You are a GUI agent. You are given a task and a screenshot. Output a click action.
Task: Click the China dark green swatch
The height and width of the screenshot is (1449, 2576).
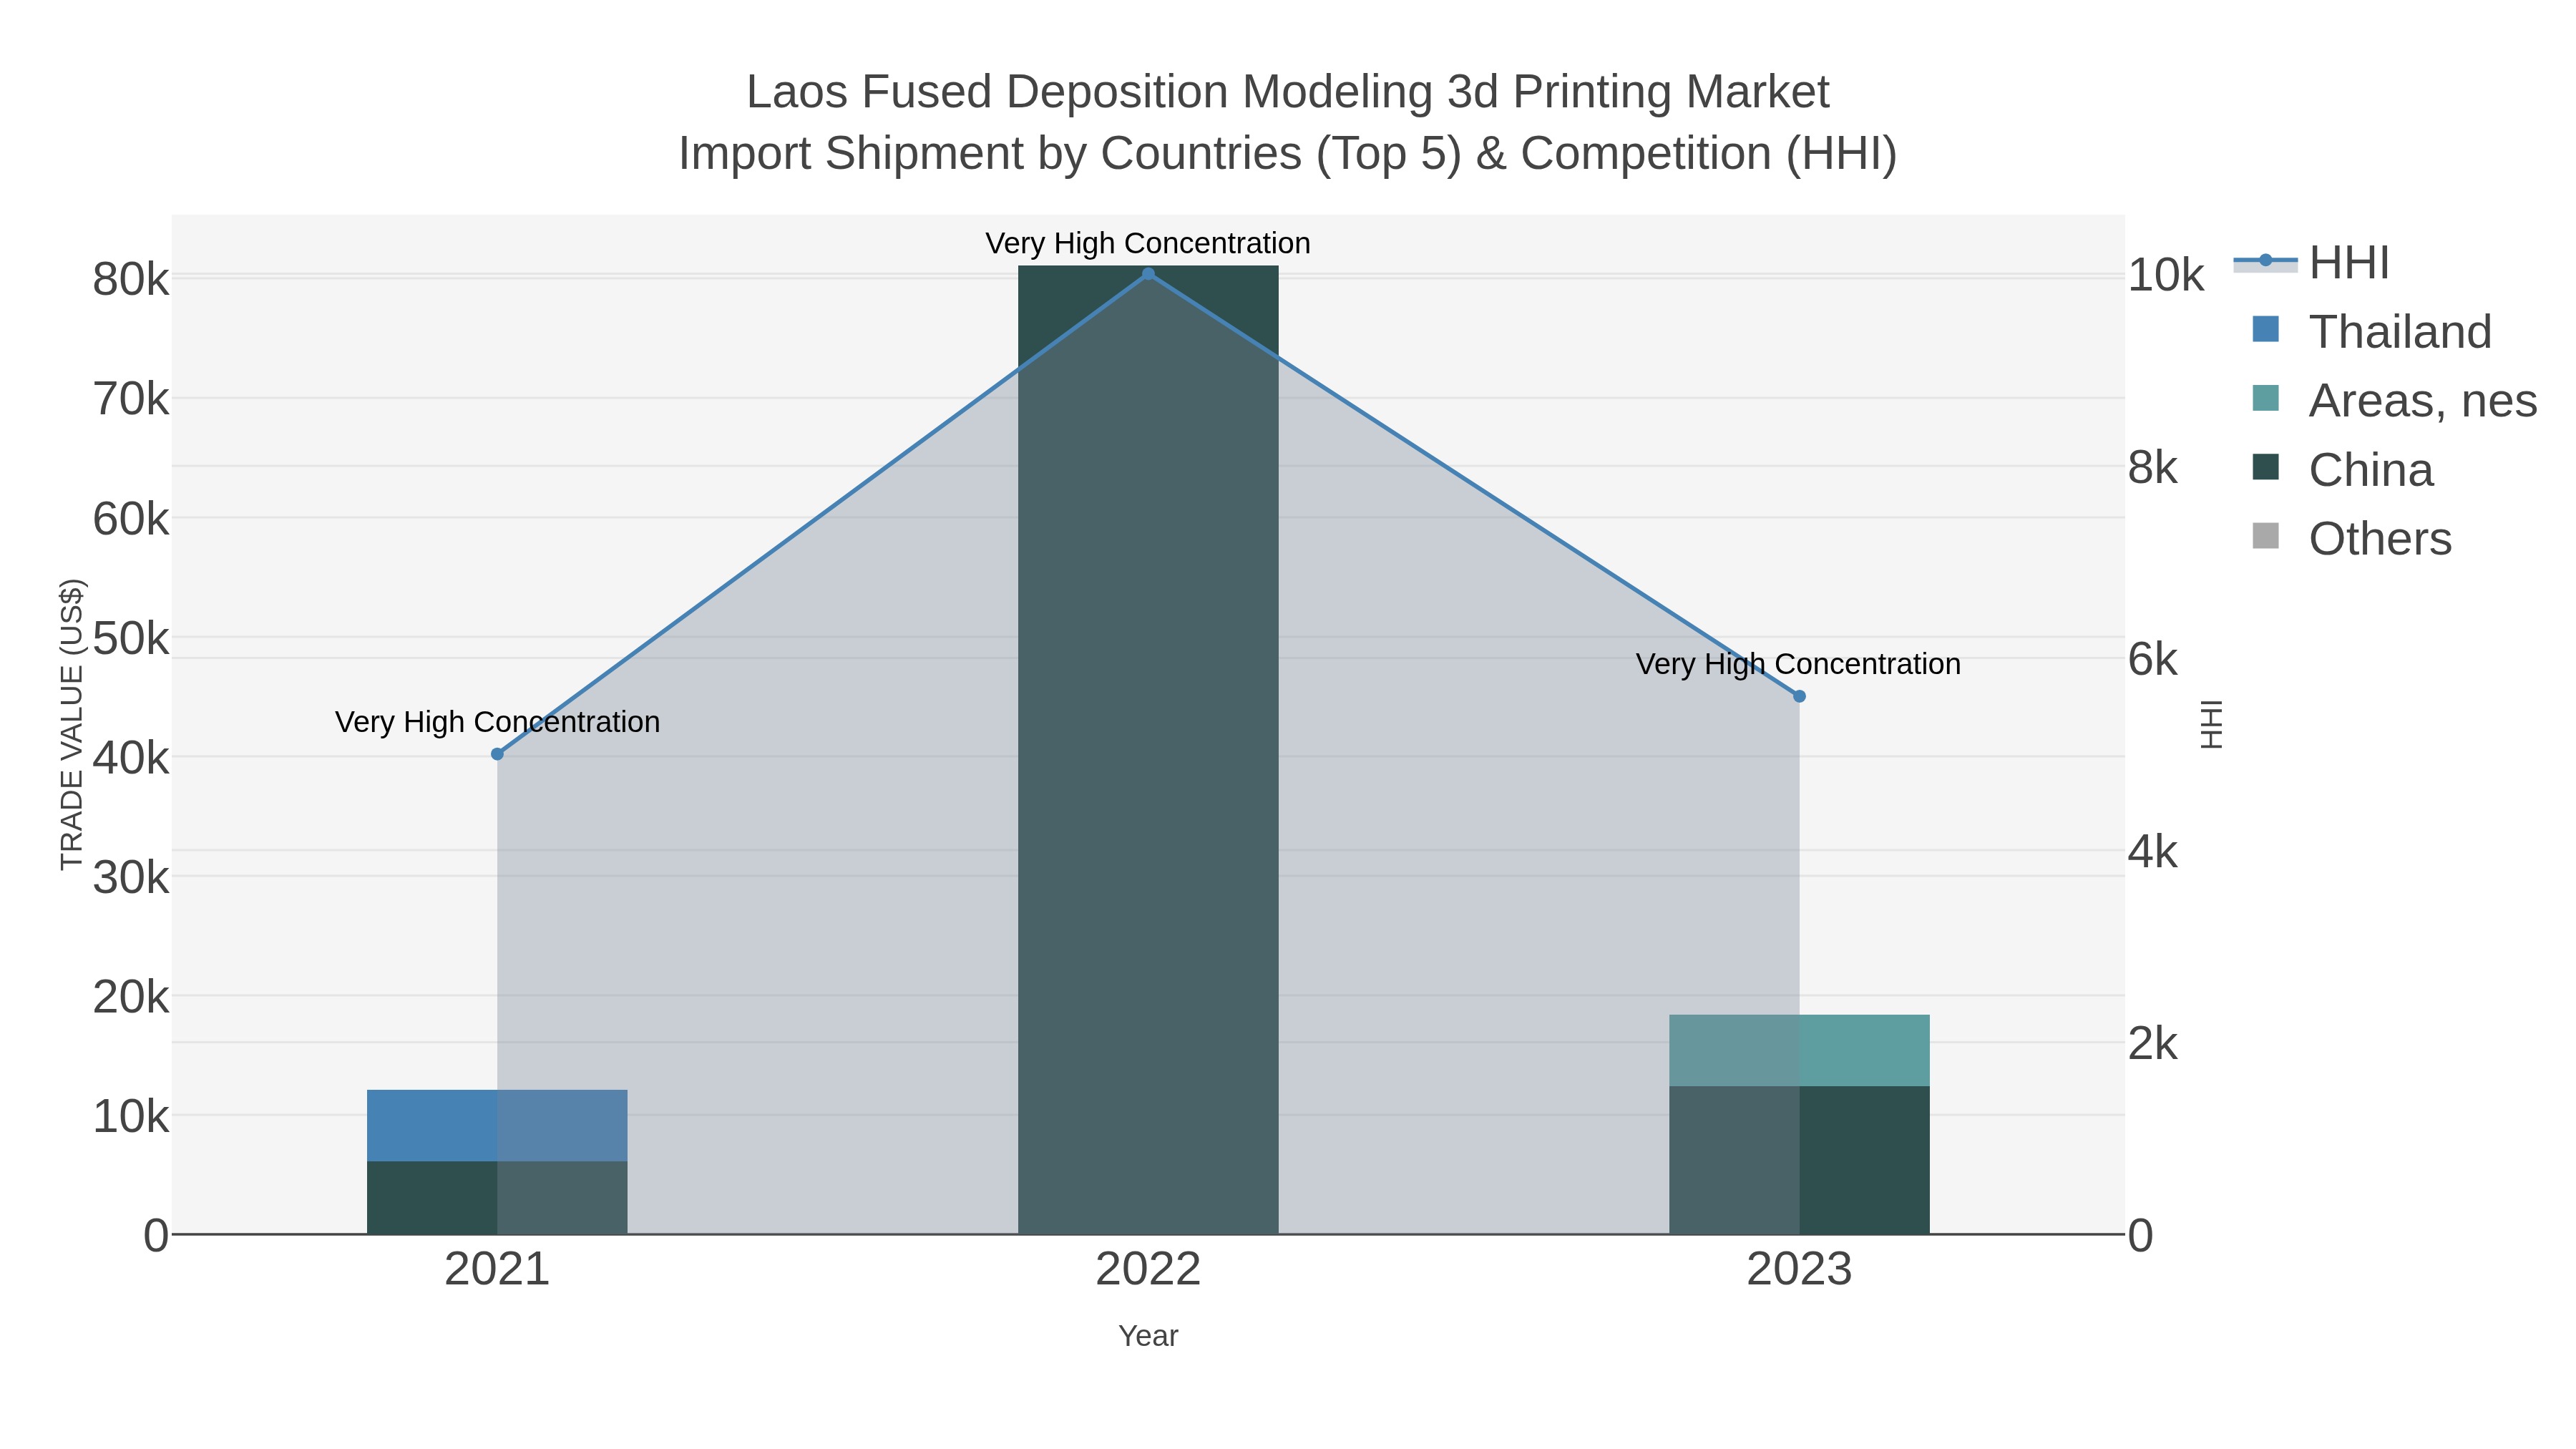coord(2265,467)
